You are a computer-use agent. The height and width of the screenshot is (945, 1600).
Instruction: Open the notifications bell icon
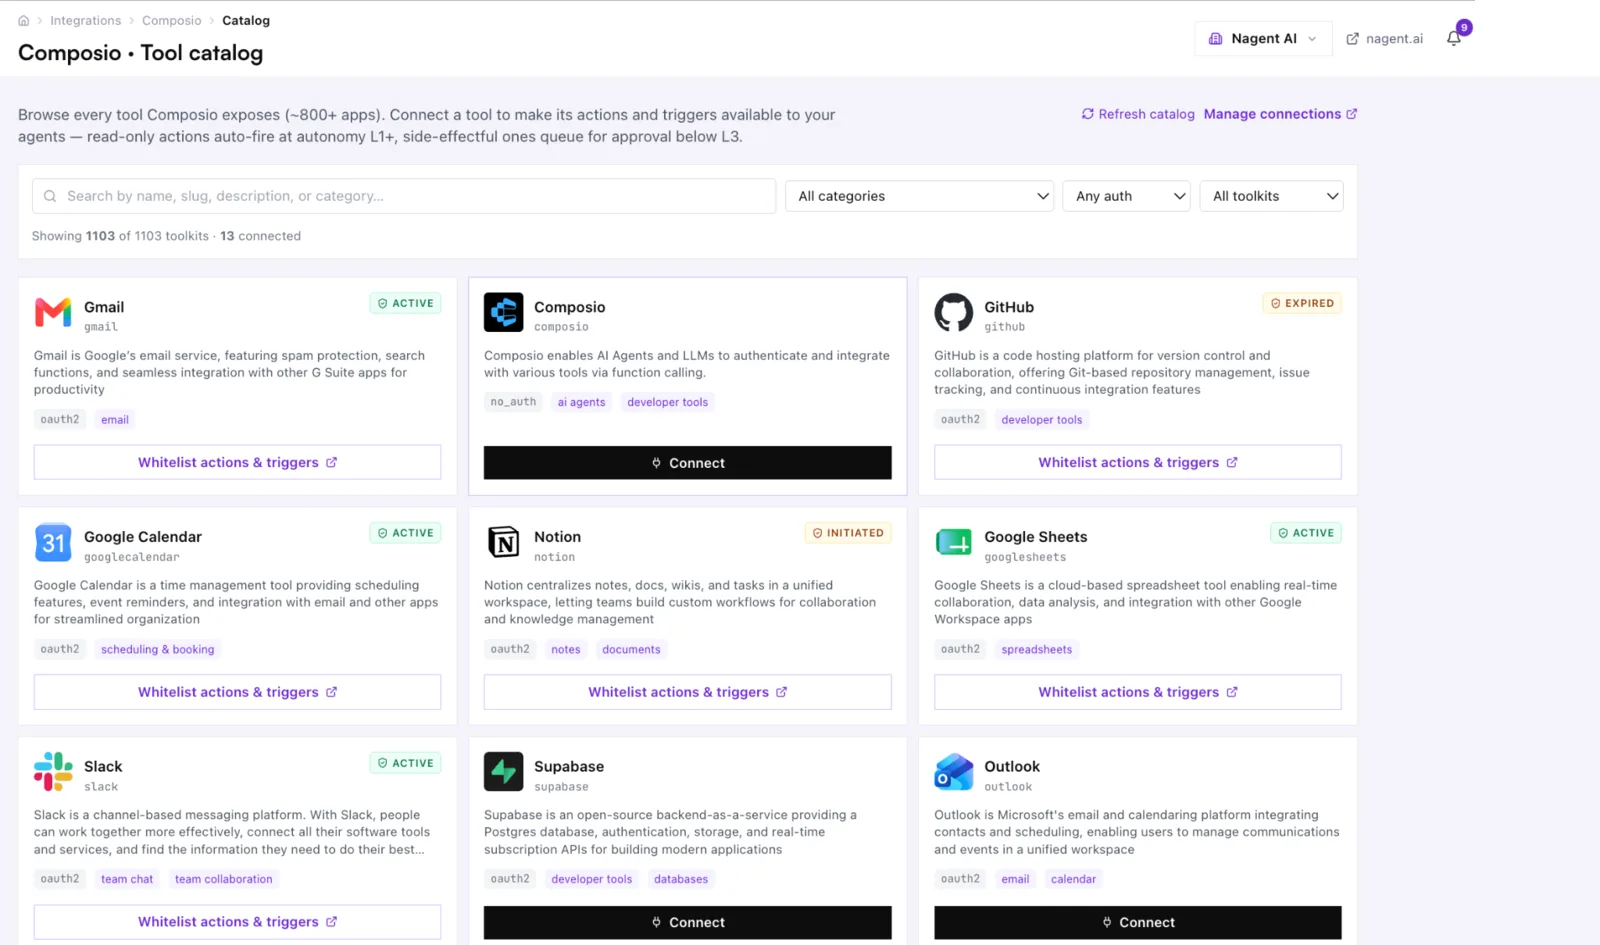pyautogui.click(x=1454, y=38)
